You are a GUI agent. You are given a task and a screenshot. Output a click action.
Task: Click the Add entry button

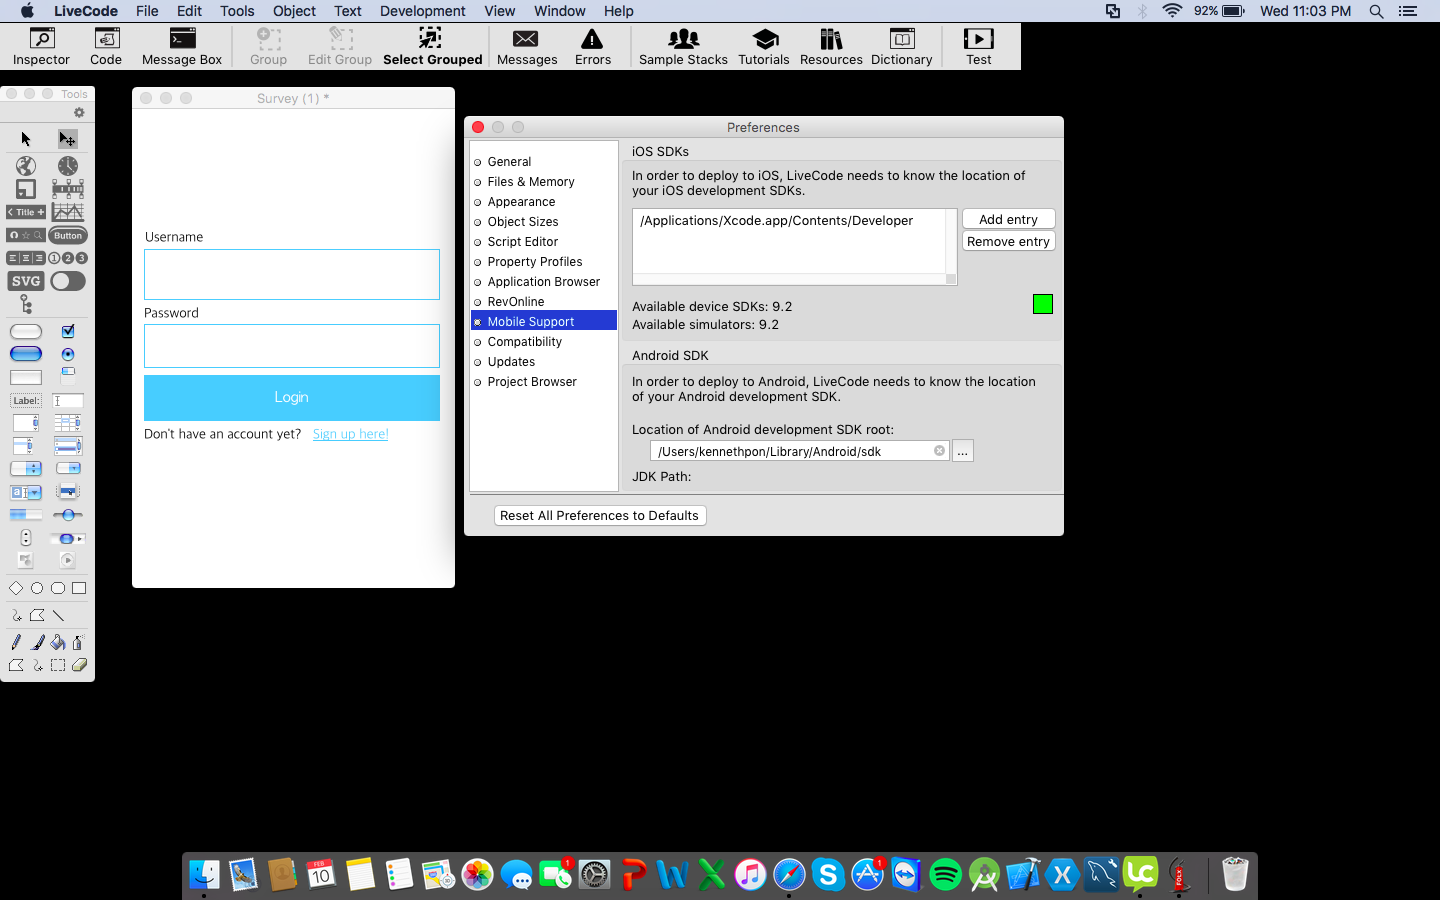[x=1008, y=219]
